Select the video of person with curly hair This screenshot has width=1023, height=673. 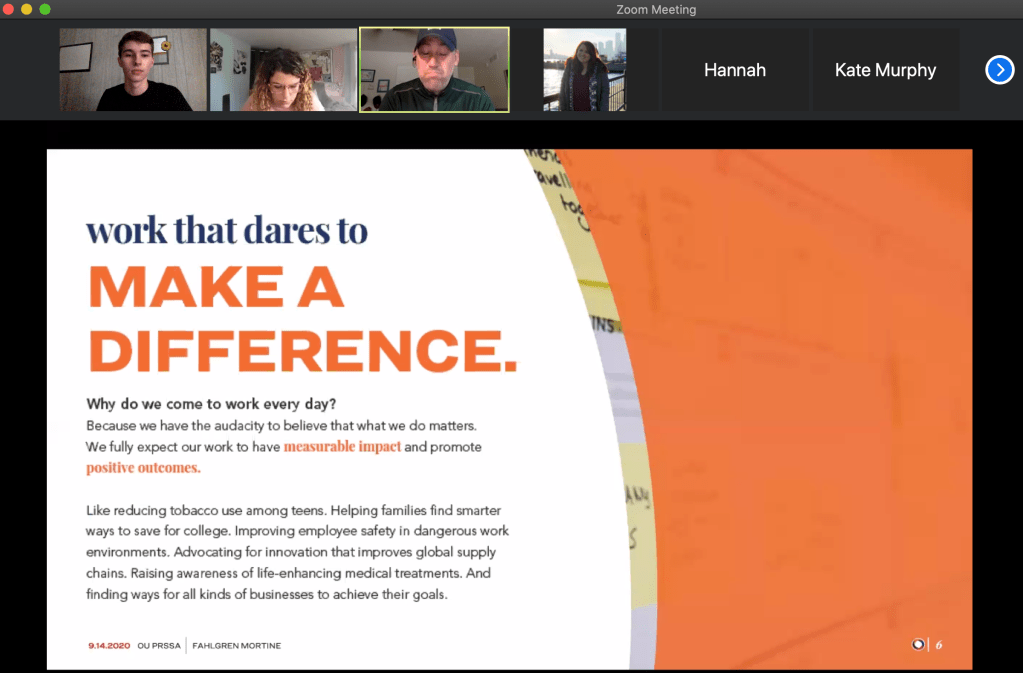[283, 69]
